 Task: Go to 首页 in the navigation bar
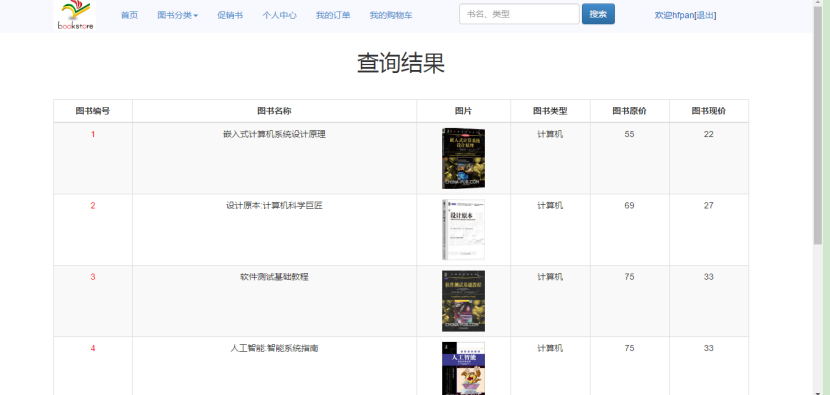[x=129, y=15]
